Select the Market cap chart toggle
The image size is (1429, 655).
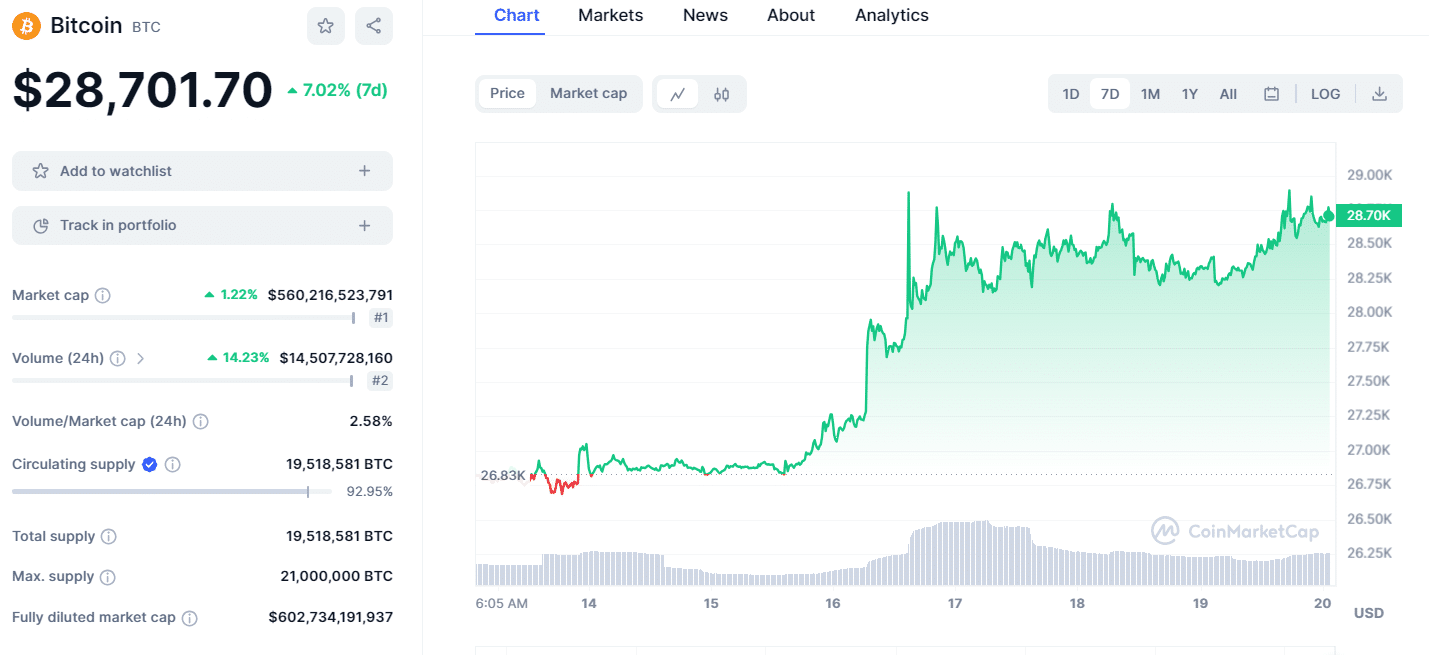tap(589, 93)
